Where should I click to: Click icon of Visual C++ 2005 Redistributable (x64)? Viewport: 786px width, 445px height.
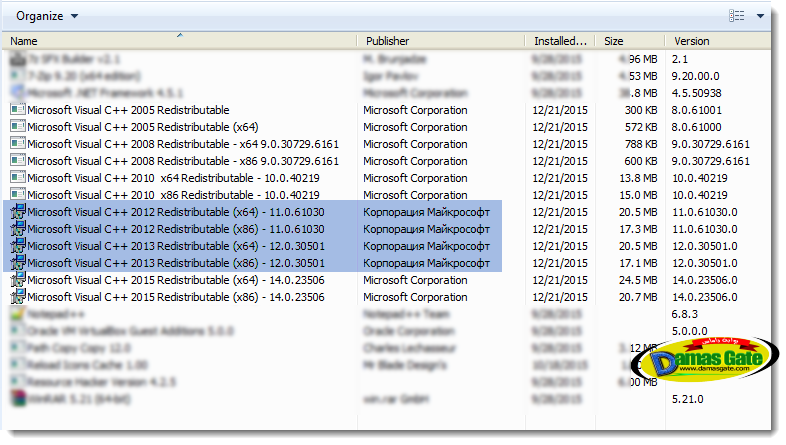[18, 127]
